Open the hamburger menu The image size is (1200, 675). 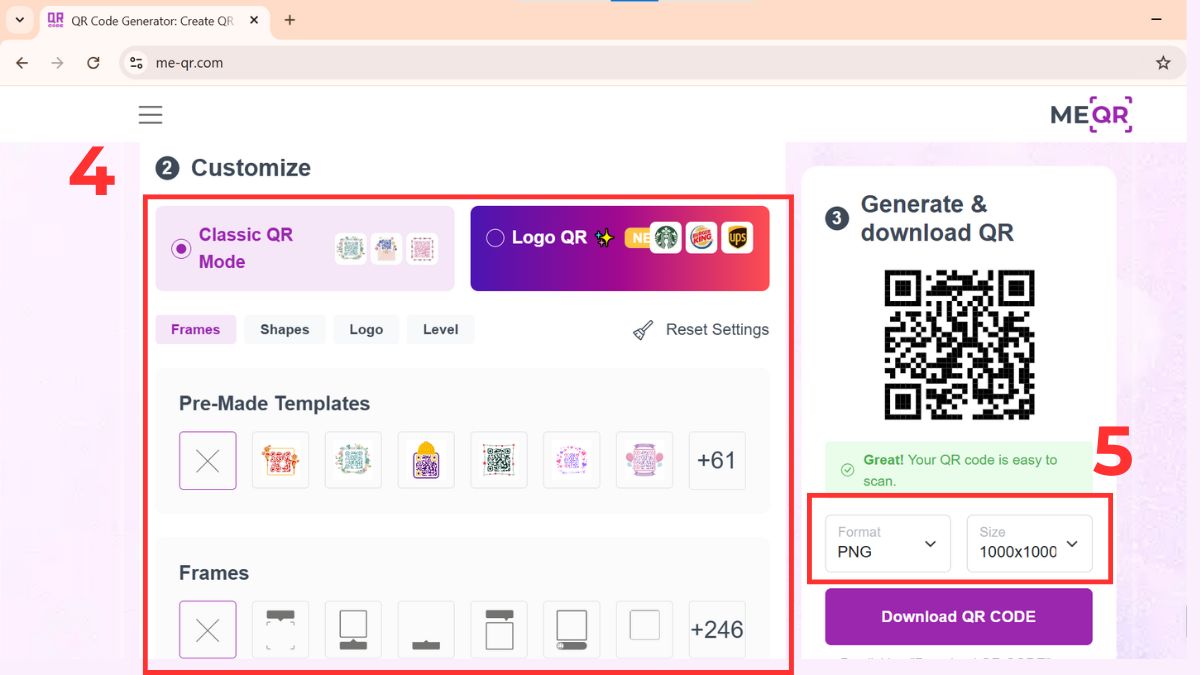point(150,114)
